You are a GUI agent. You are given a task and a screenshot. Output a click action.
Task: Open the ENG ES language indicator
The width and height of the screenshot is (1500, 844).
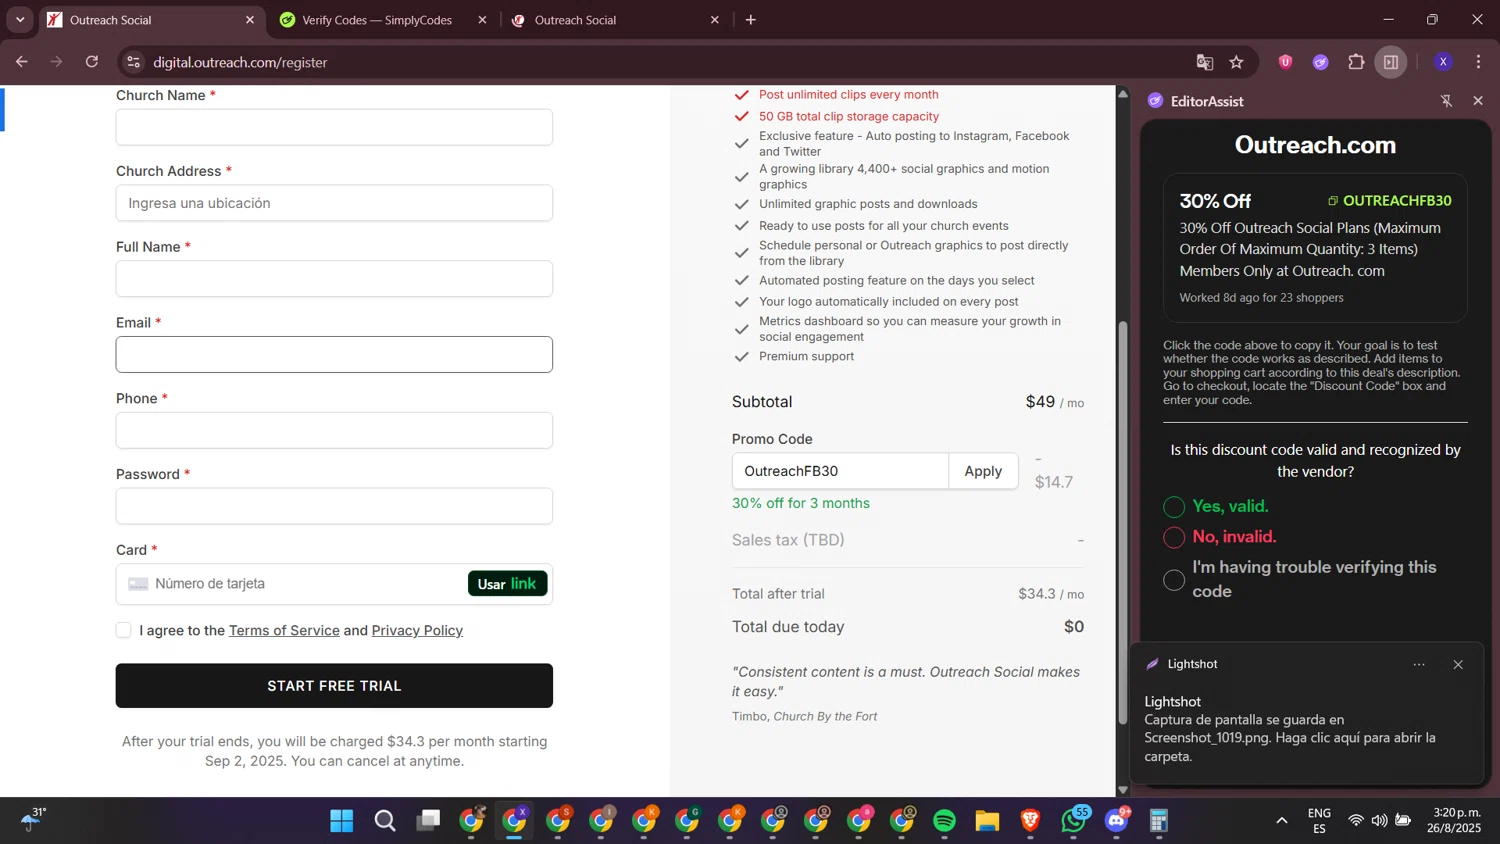point(1319,821)
